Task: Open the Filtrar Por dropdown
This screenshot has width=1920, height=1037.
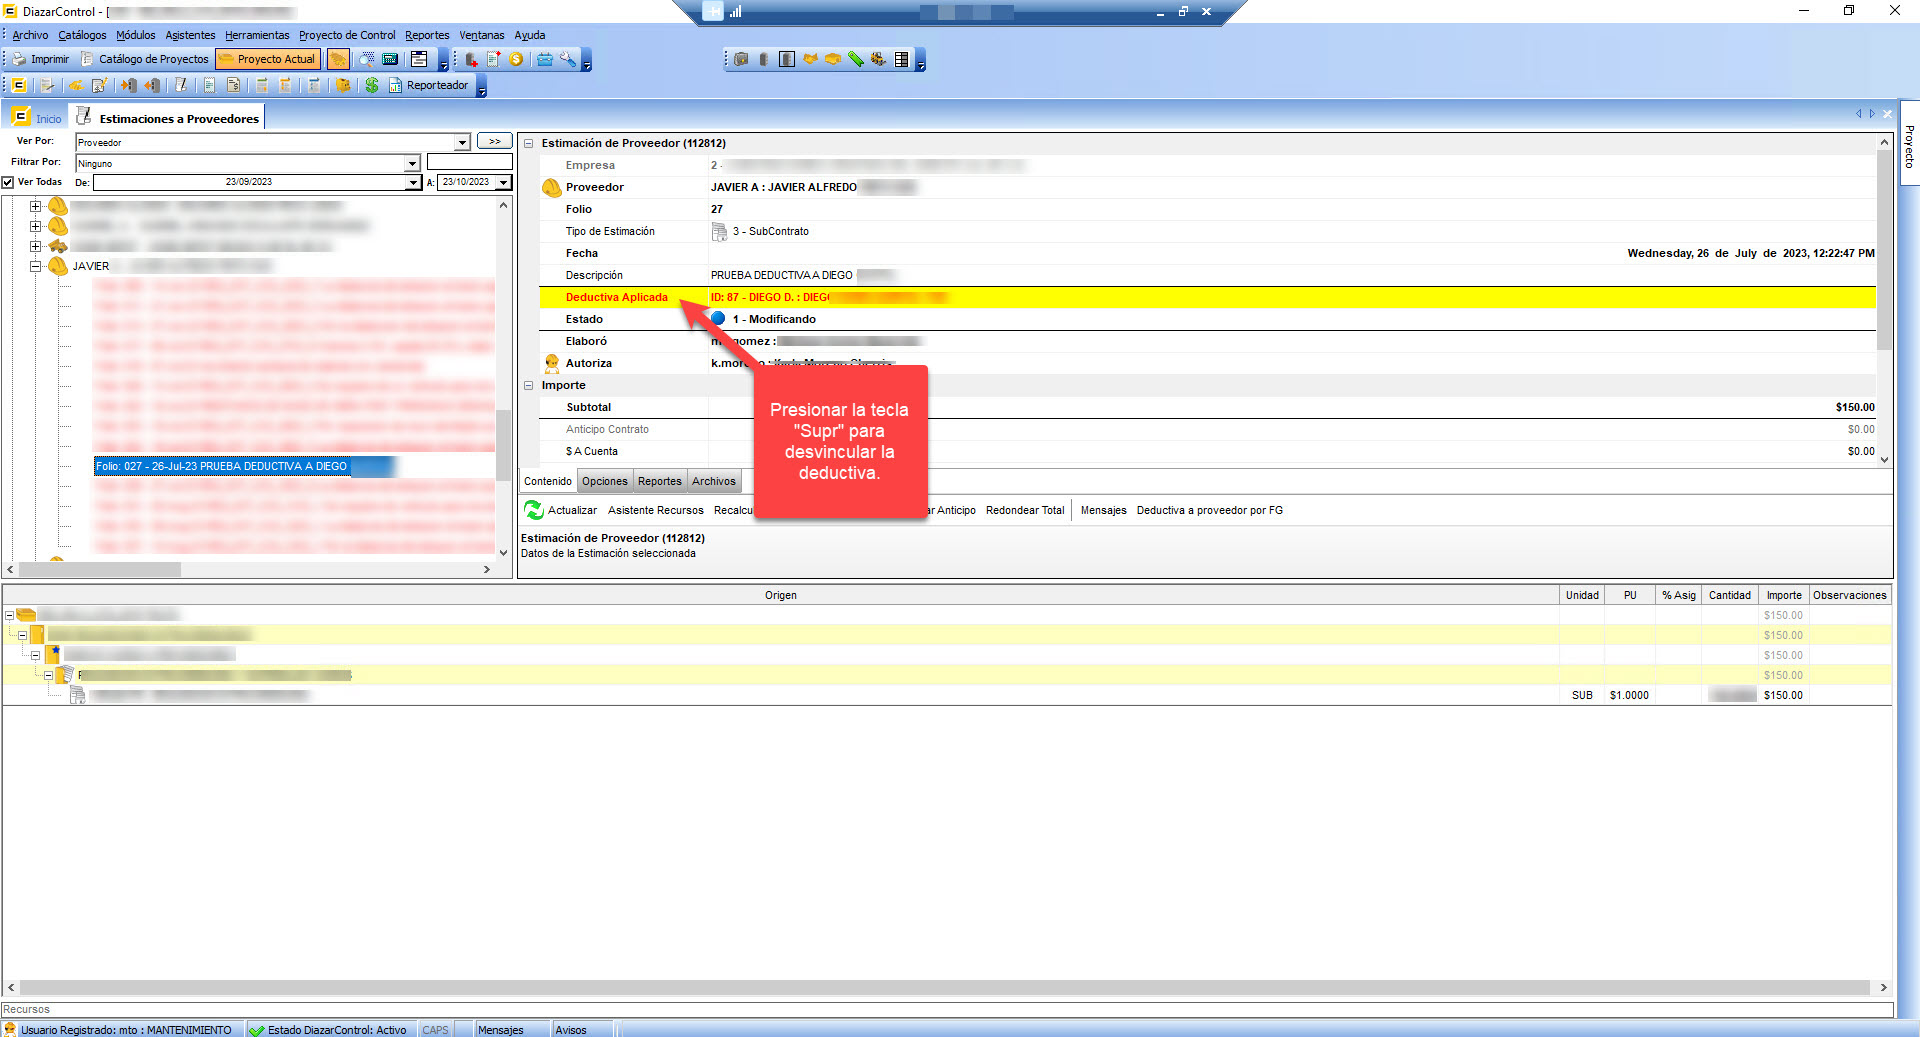Action: coord(412,163)
